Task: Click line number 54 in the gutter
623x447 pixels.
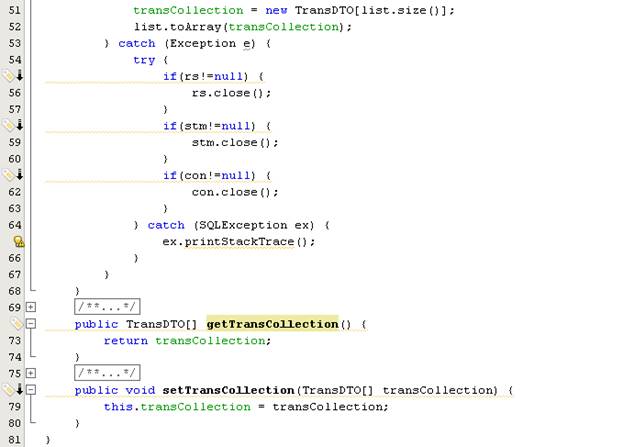Action: point(15,60)
